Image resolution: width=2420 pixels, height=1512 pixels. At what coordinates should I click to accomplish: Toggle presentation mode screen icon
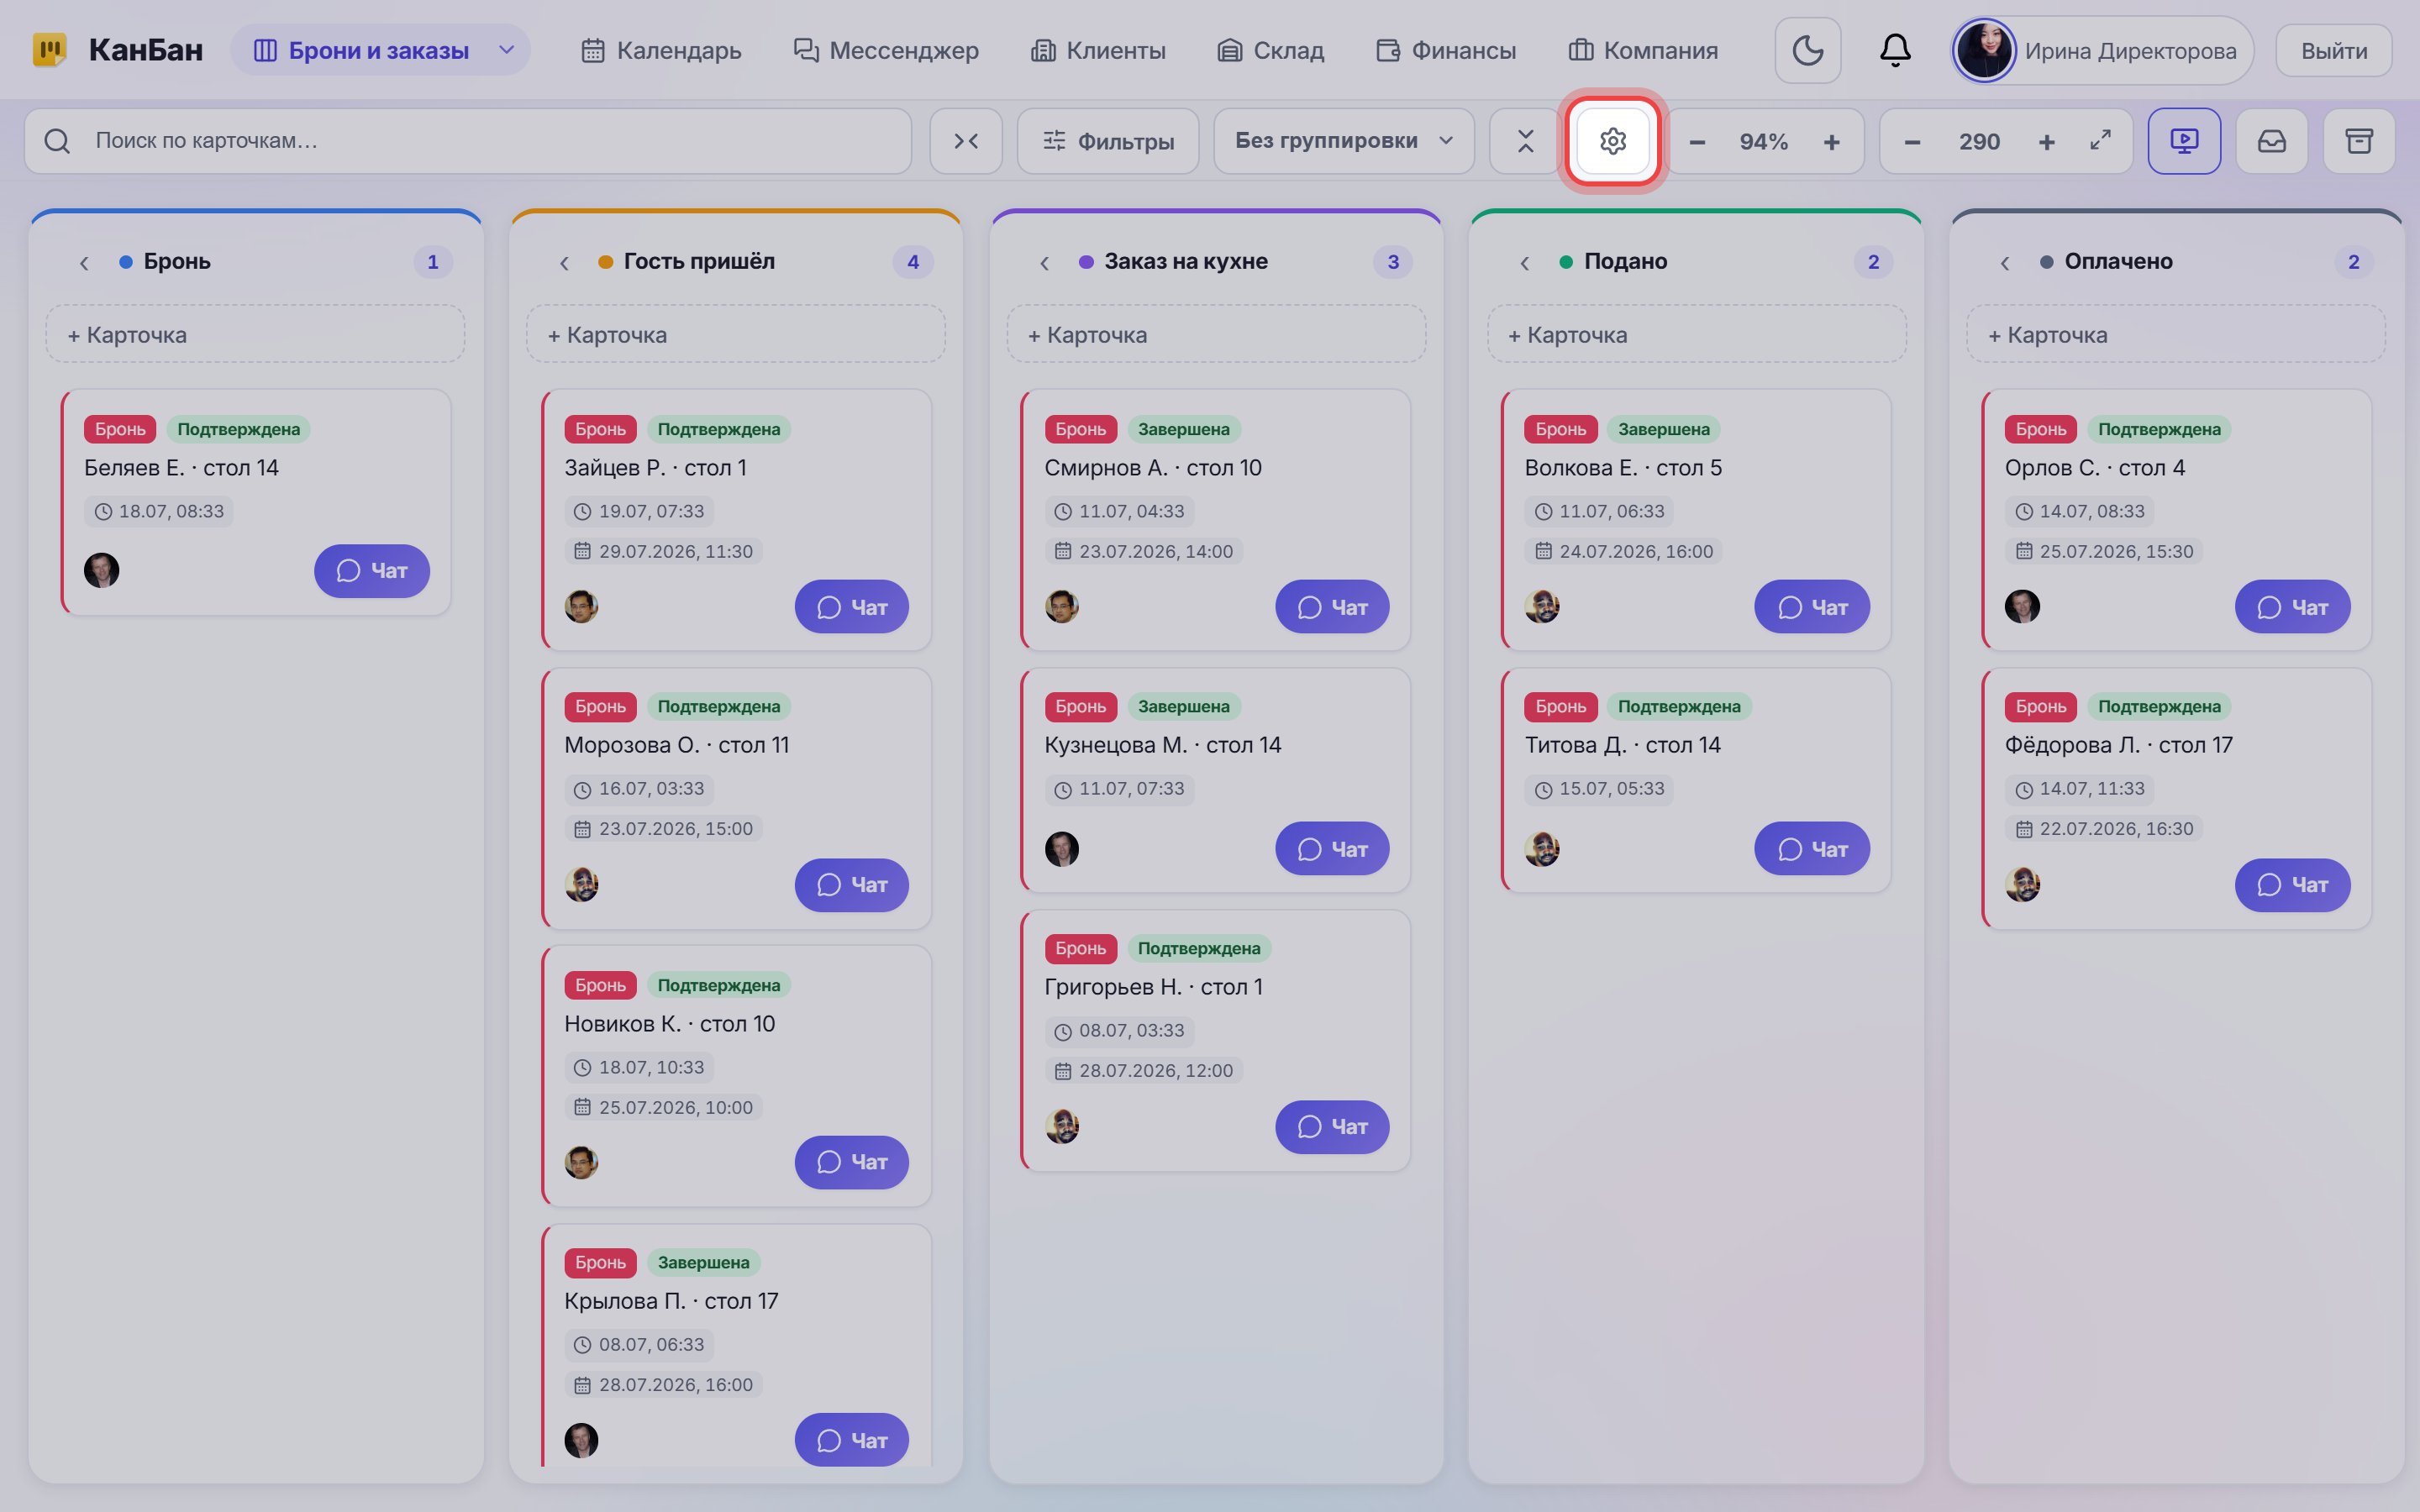(x=2184, y=141)
